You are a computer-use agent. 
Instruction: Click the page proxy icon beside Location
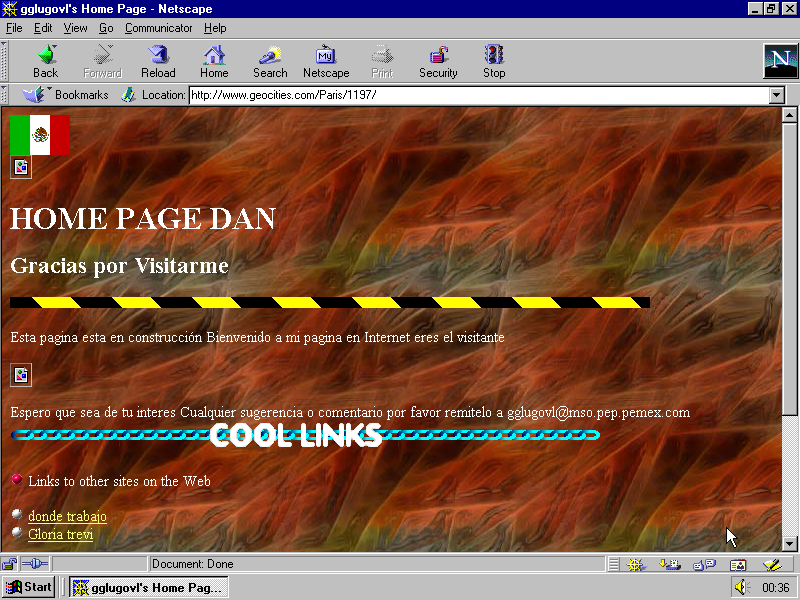tap(129, 95)
